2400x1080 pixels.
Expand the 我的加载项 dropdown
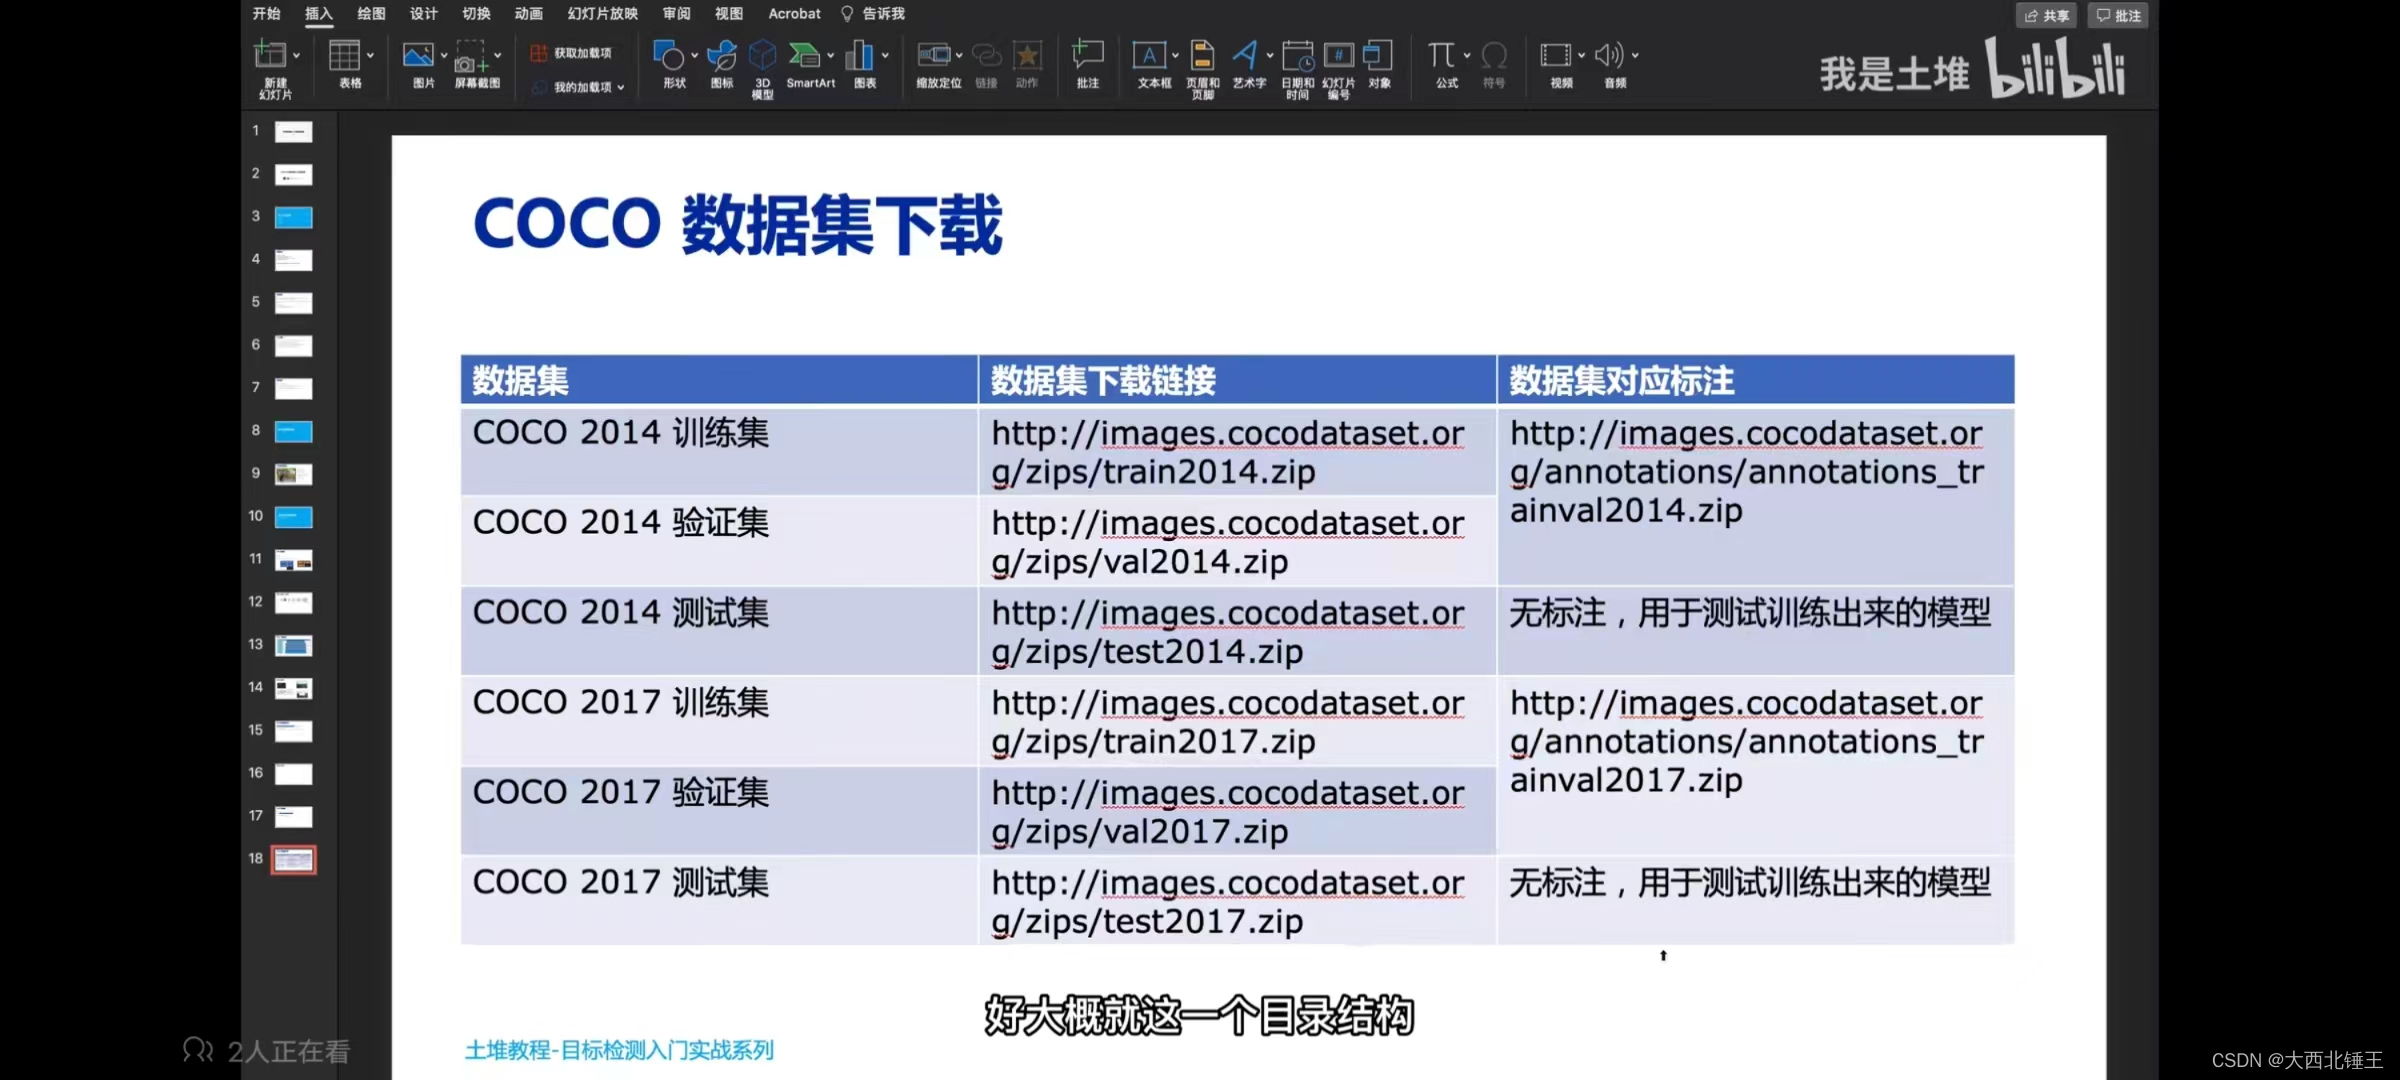[621, 87]
